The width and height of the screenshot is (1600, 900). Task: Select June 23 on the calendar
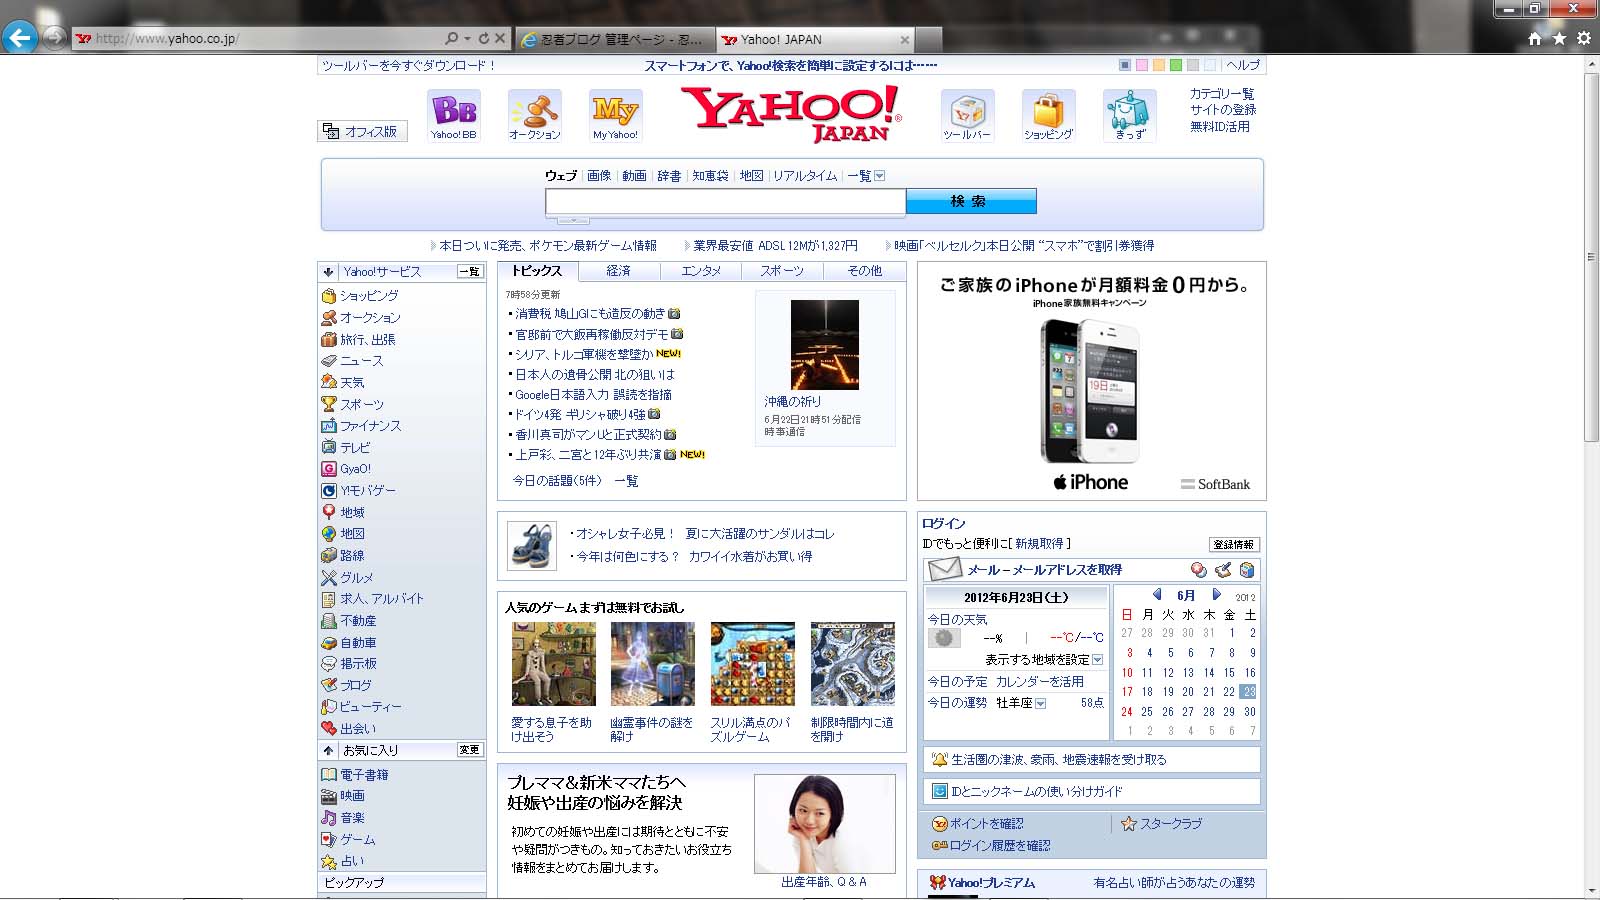[x=1249, y=692]
